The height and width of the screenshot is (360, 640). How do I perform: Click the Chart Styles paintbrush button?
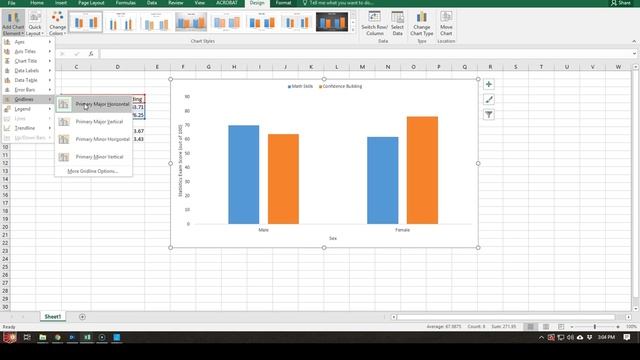[x=489, y=100]
